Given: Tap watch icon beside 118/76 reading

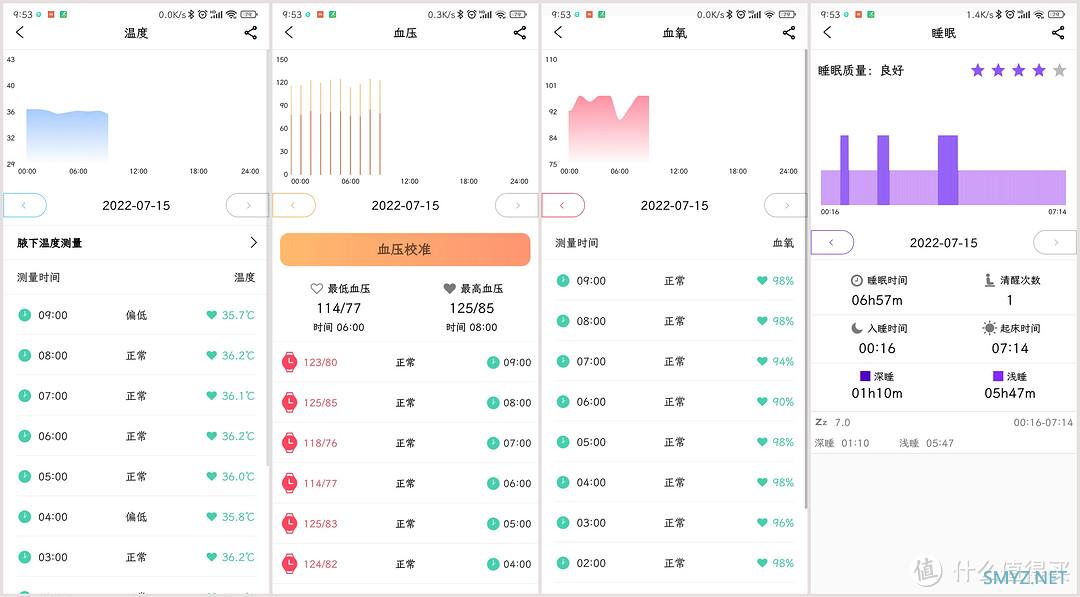Looking at the screenshot, I should click(x=290, y=443).
